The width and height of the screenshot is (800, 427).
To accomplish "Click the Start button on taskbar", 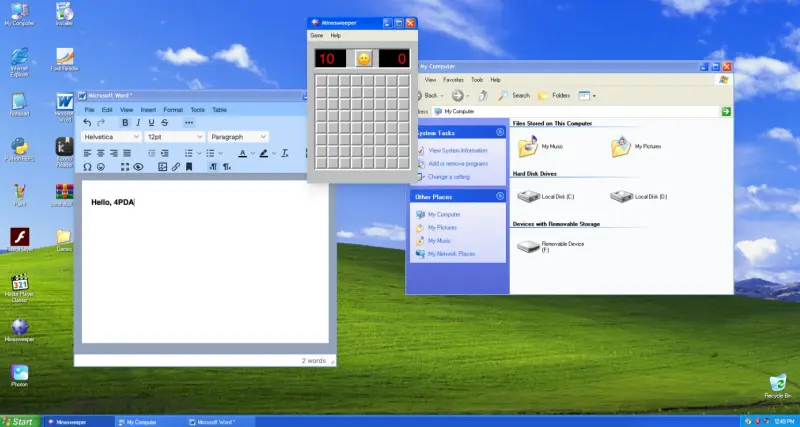I will click(18, 422).
